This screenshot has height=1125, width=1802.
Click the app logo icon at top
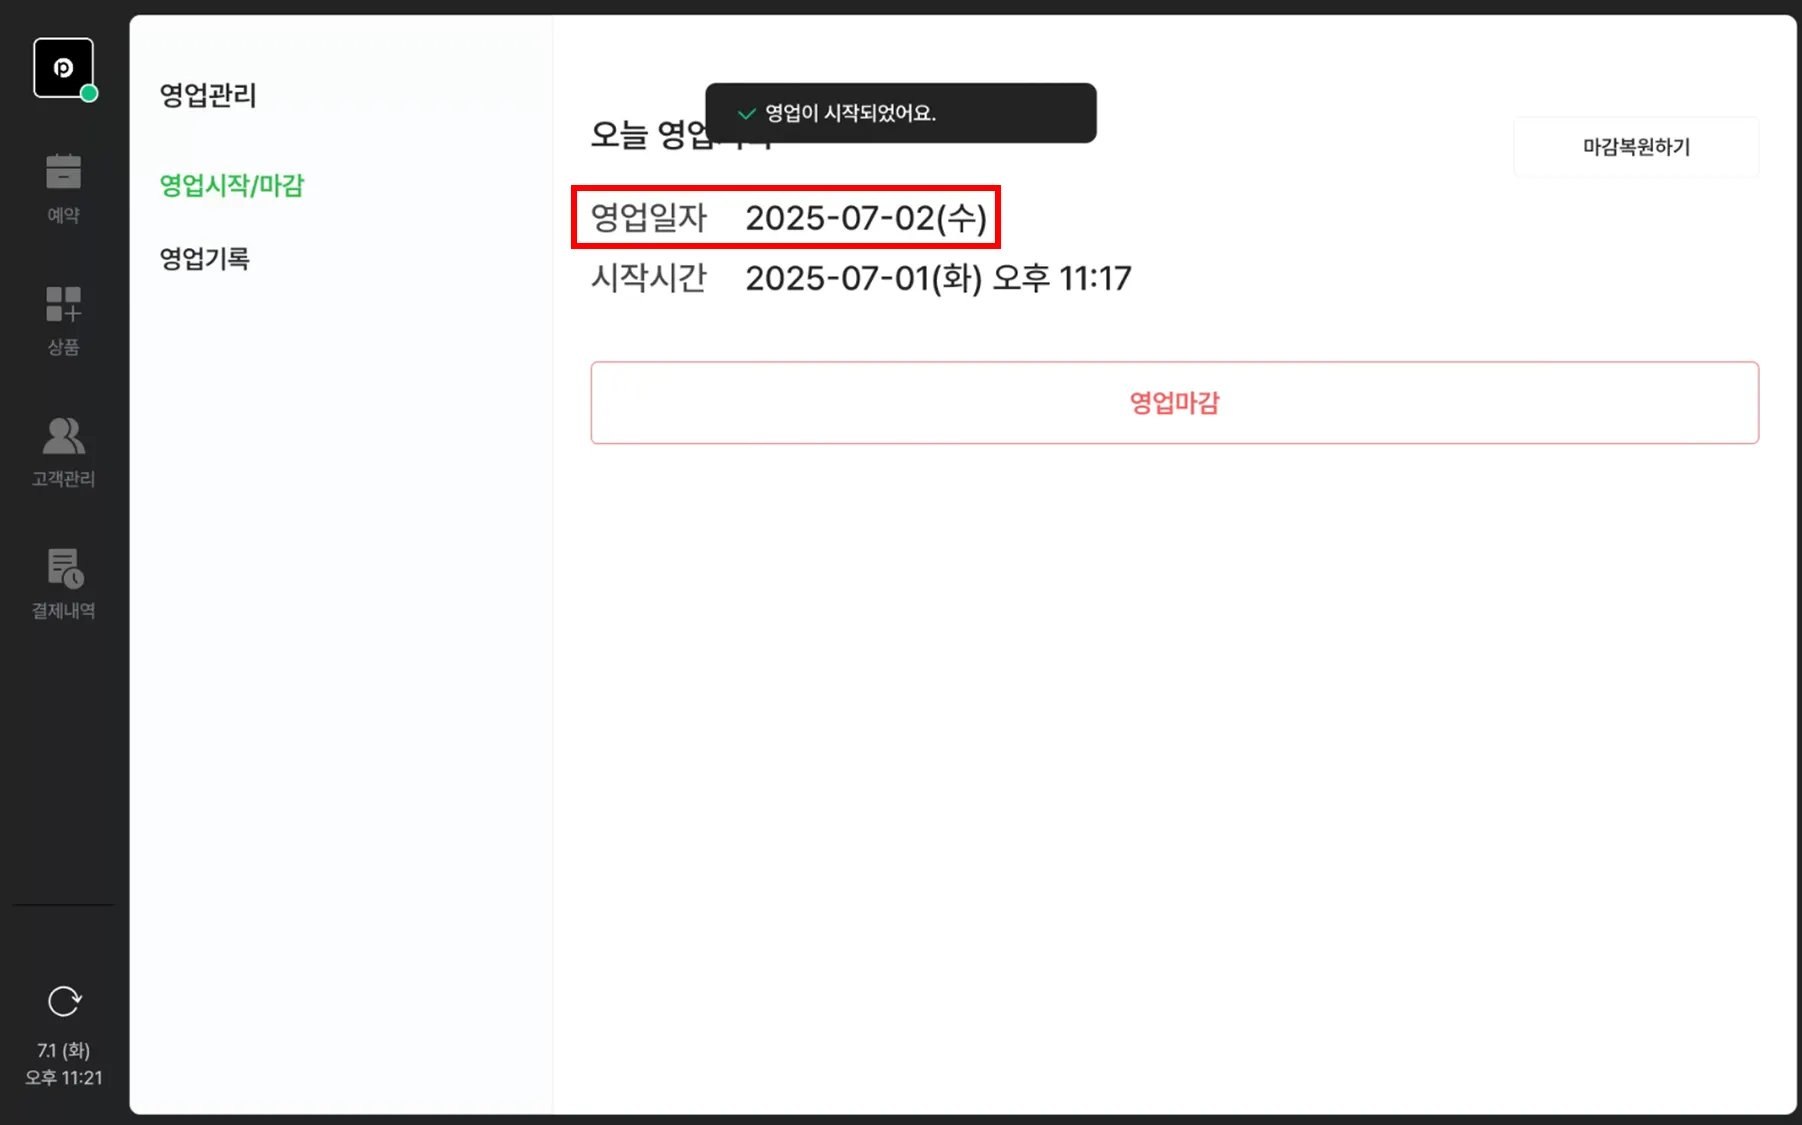tap(63, 67)
